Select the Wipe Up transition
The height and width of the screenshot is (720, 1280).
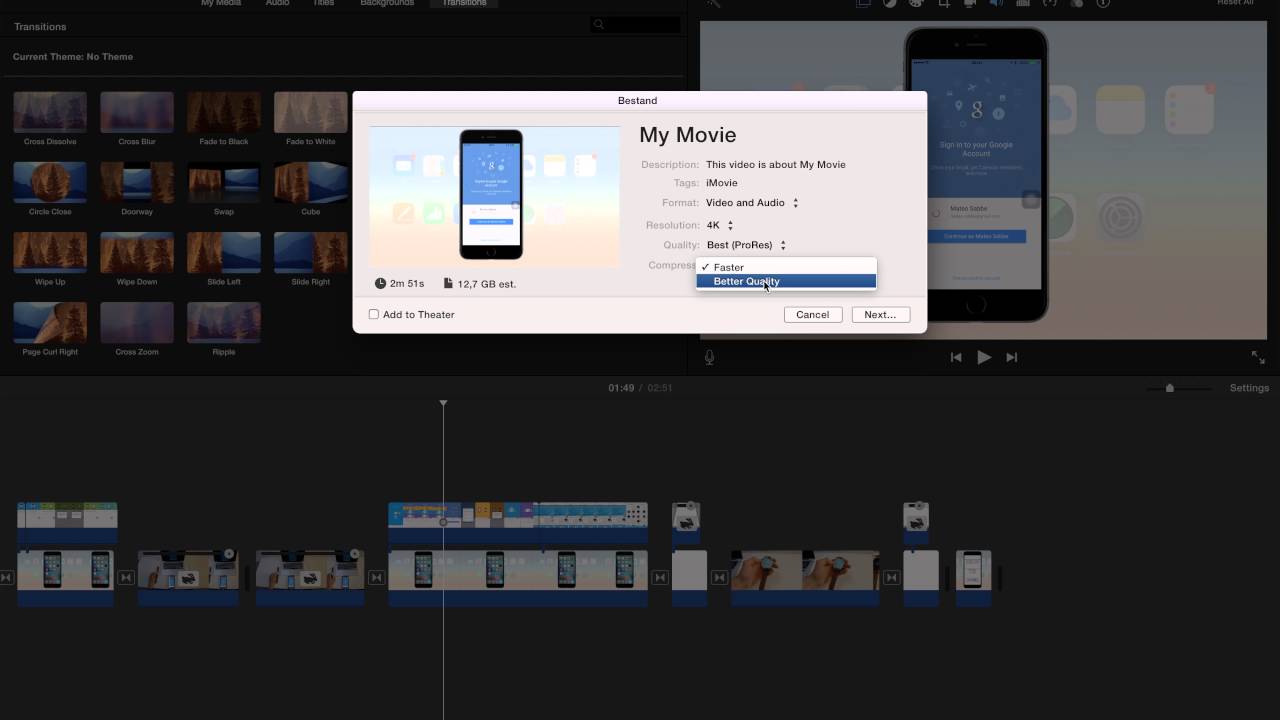[50, 252]
